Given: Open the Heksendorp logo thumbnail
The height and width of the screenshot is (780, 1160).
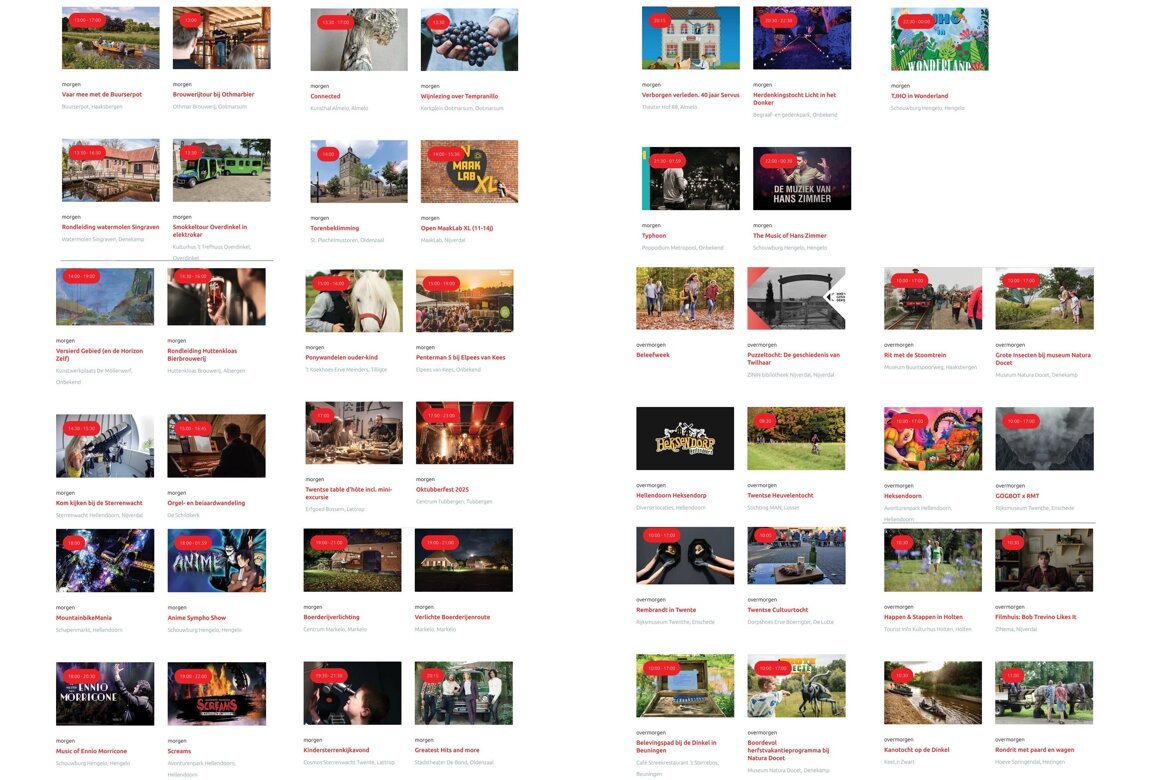Looking at the screenshot, I should coord(684,439).
